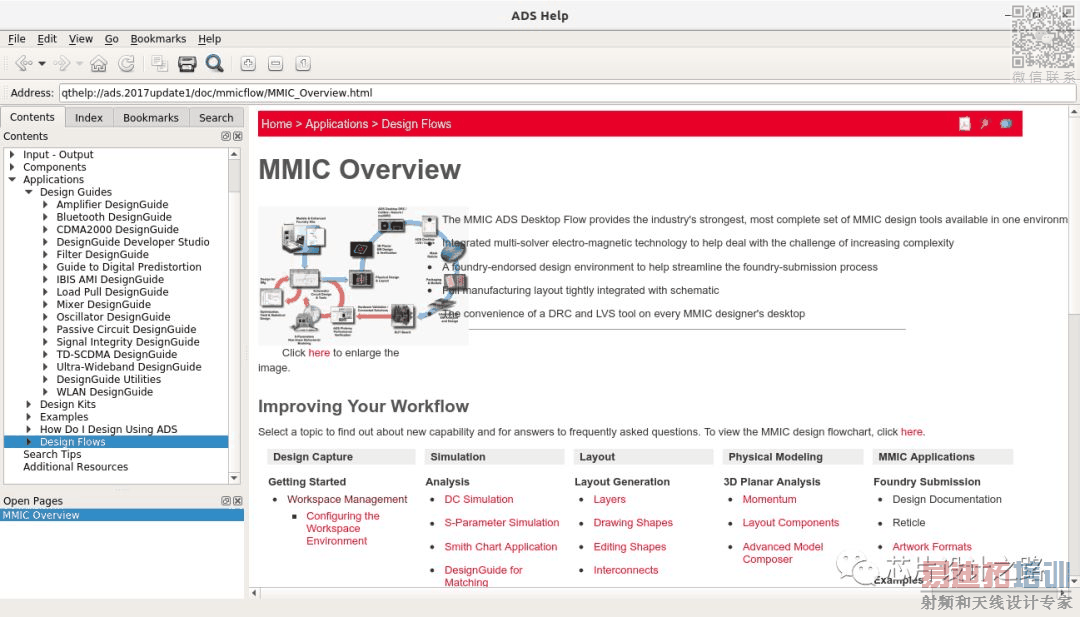
Task: Expand the Components tree node
Action: 12,167
